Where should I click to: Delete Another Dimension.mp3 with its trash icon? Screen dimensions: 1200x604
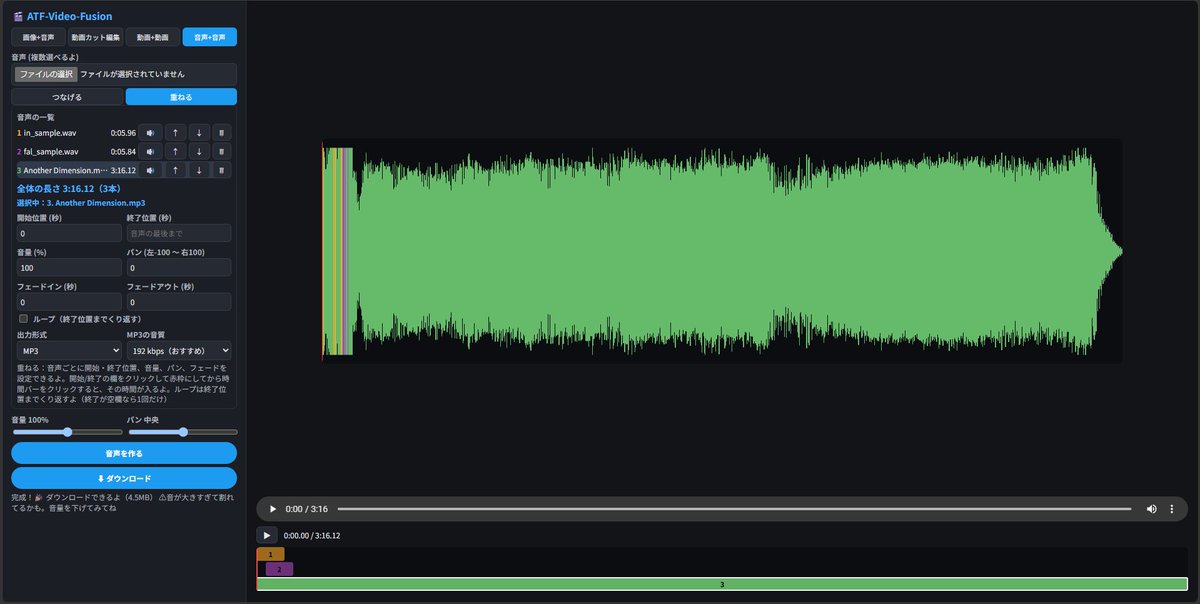(x=222, y=170)
